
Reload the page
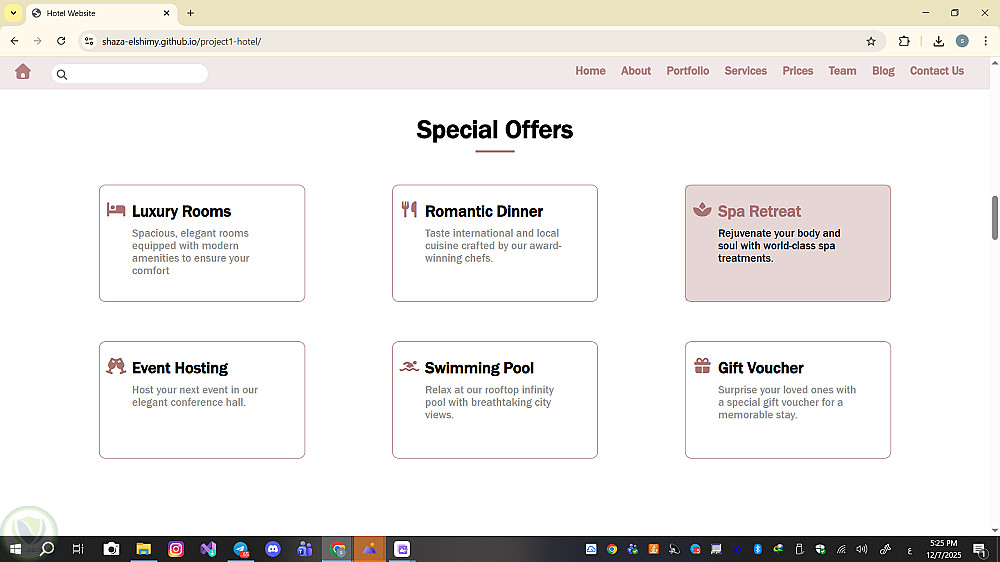[x=61, y=41]
